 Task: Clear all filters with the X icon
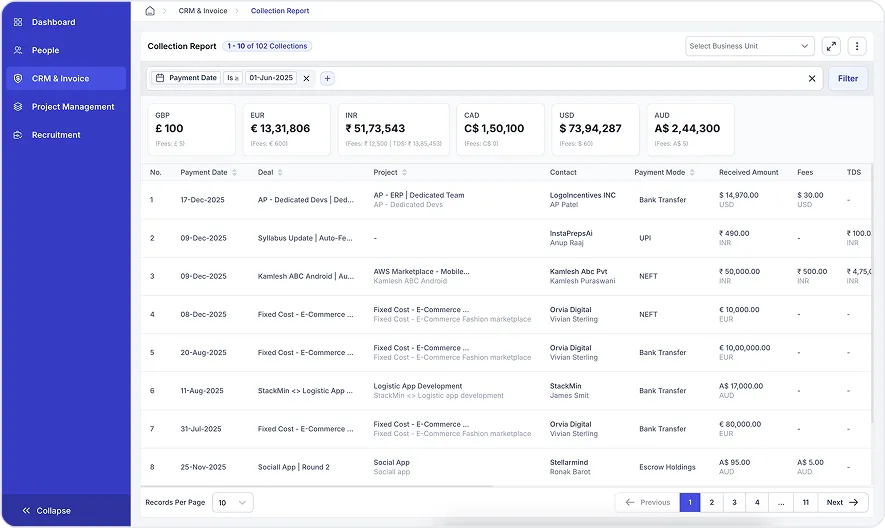coord(812,78)
